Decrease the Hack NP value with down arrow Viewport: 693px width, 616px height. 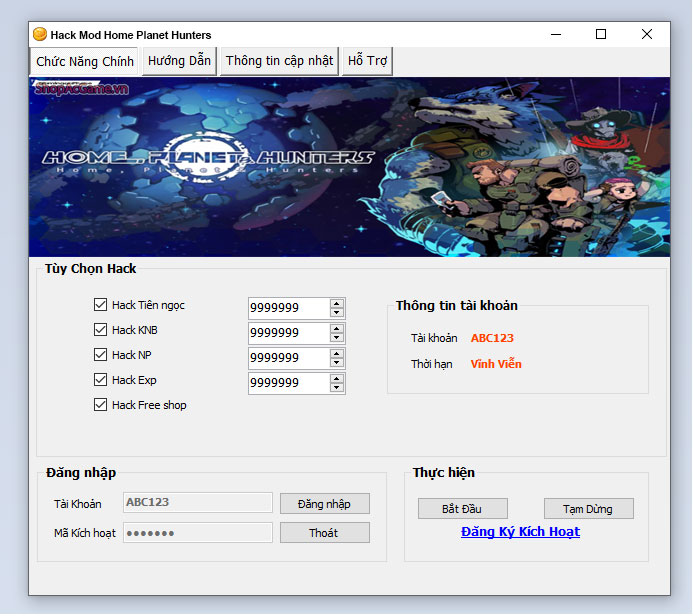pos(337,363)
